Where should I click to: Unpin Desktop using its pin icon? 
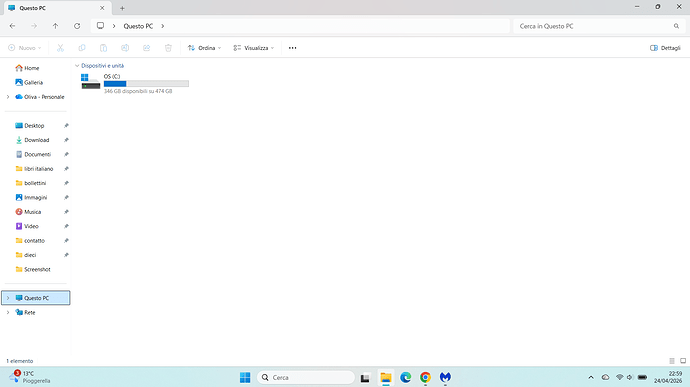pos(66,125)
